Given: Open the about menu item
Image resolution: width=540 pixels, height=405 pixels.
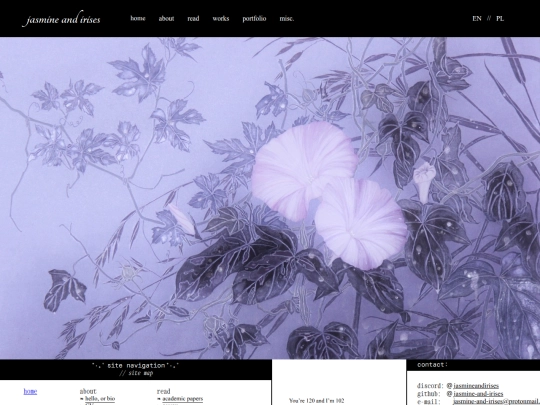Looking at the screenshot, I should click(x=166, y=18).
